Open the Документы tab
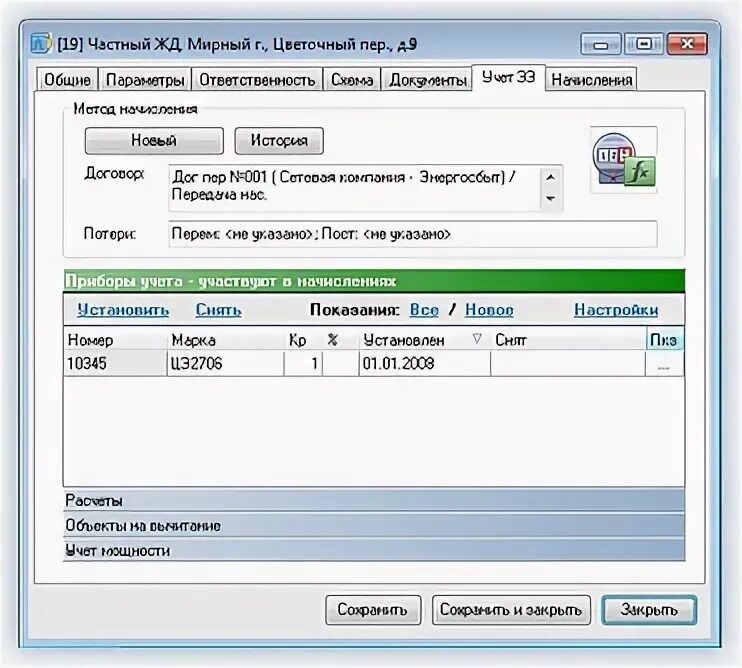Image resolution: width=742 pixels, height=668 pixels. pos(427,79)
